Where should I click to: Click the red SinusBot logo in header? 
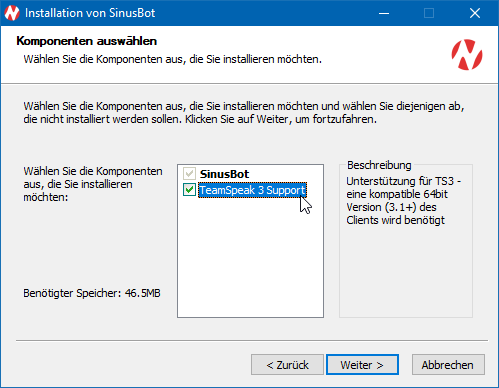(x=467, y=55)
